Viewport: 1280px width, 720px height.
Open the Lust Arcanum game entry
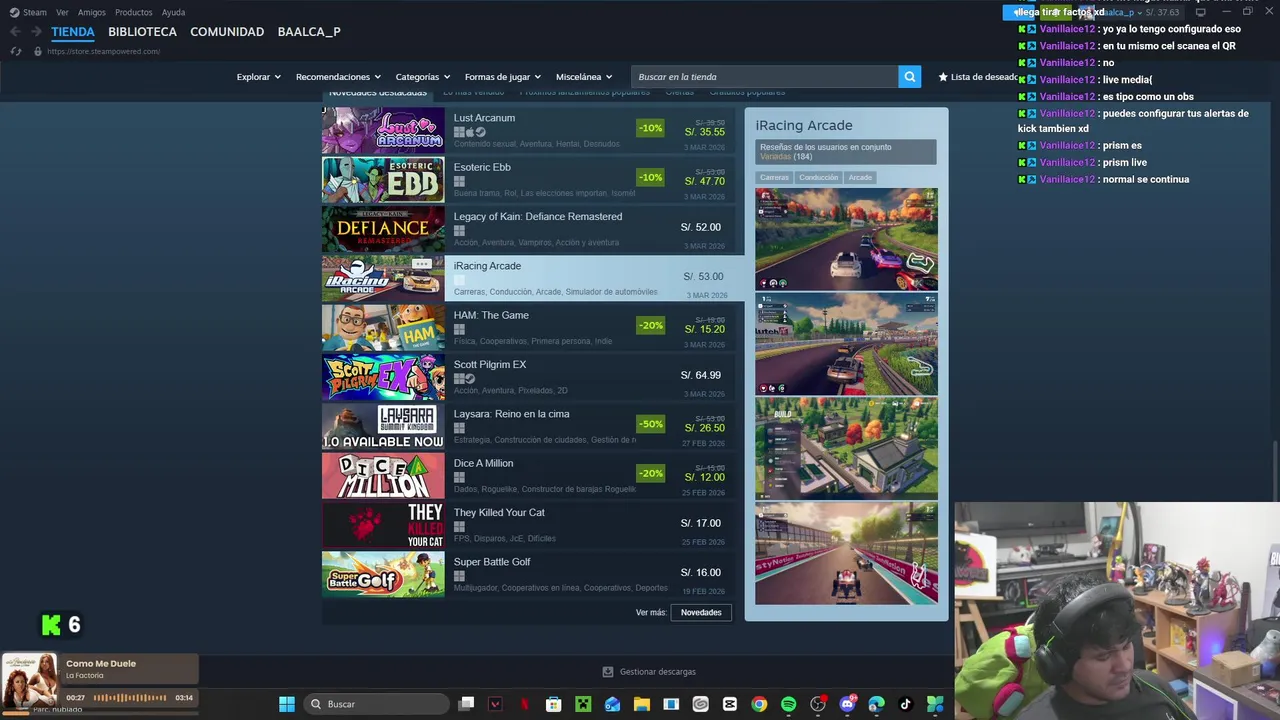pos(528,130)
